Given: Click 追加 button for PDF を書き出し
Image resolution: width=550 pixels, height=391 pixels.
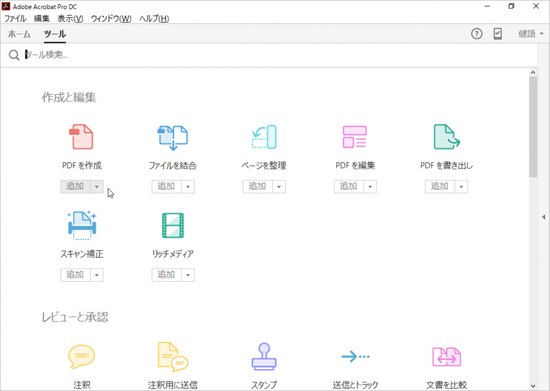Looking at the screenshot, I should point(440,187).
